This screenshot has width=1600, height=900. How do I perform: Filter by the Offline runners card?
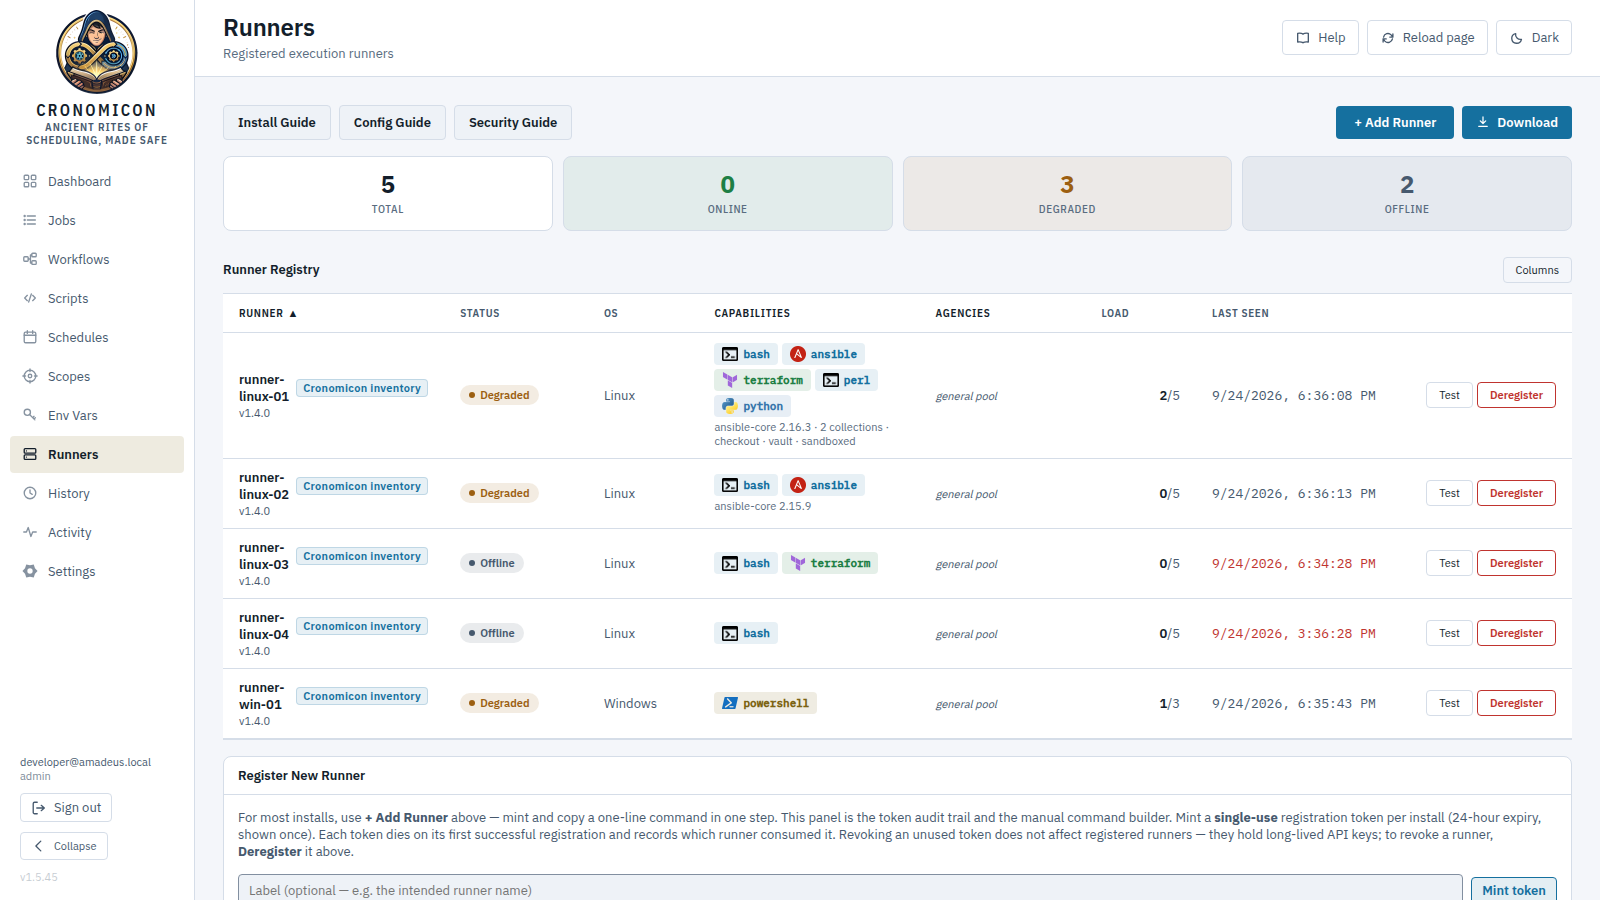coord(1407,194)
